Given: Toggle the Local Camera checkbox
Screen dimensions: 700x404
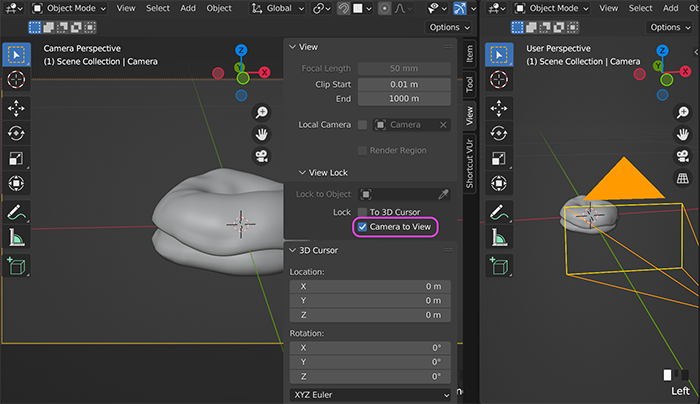Looking at the screenshot, I should pyautogui.click(x=362, y=125).
